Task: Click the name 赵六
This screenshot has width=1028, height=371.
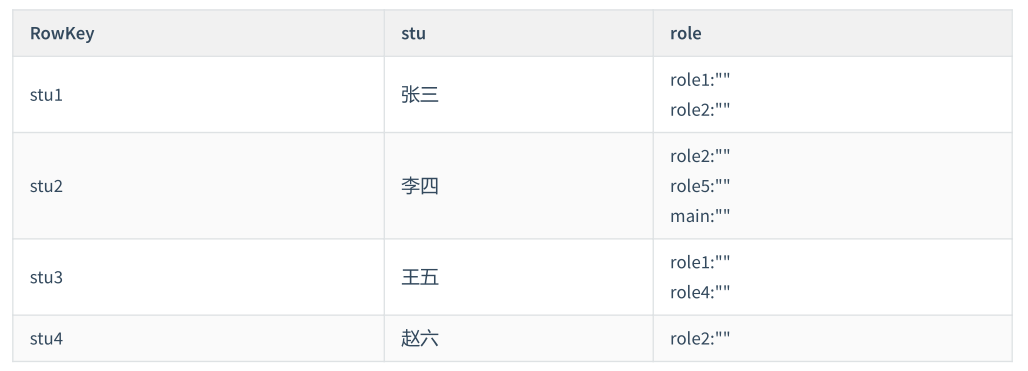Action: [420, 339]
